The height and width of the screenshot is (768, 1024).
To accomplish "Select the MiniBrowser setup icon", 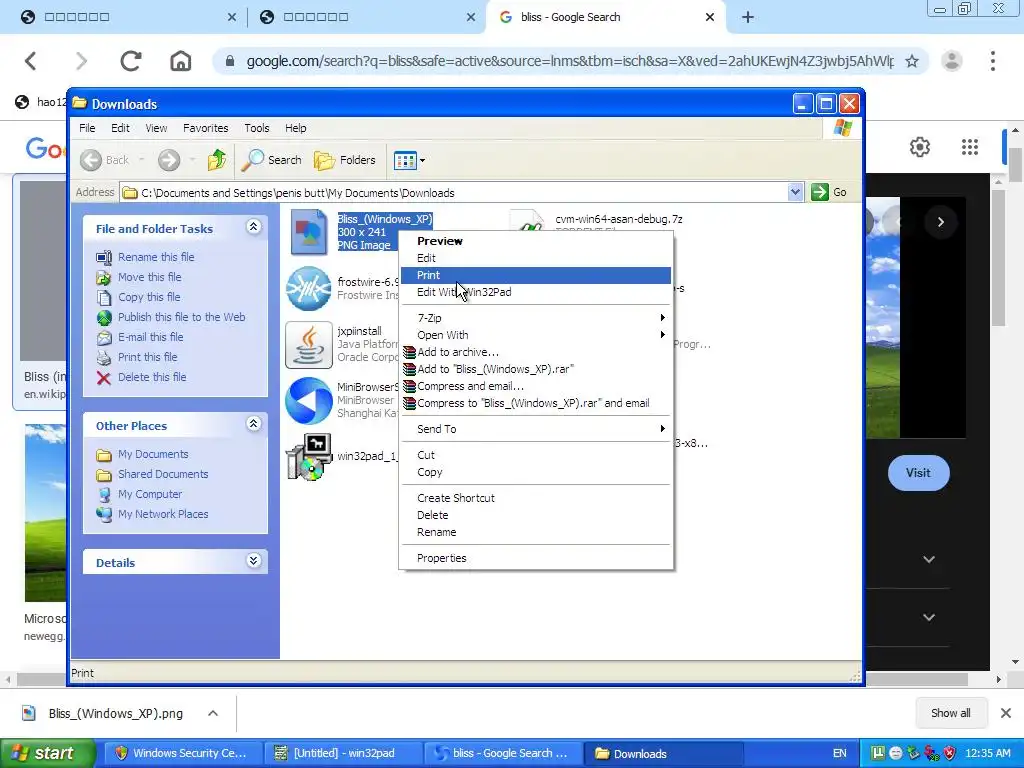I will tap(308, 400).
